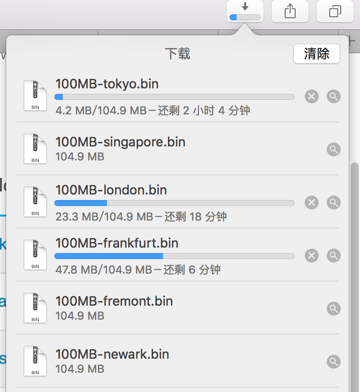
Task: Select the 100MB-fremont.bin file name
Action: click(114, 301)
